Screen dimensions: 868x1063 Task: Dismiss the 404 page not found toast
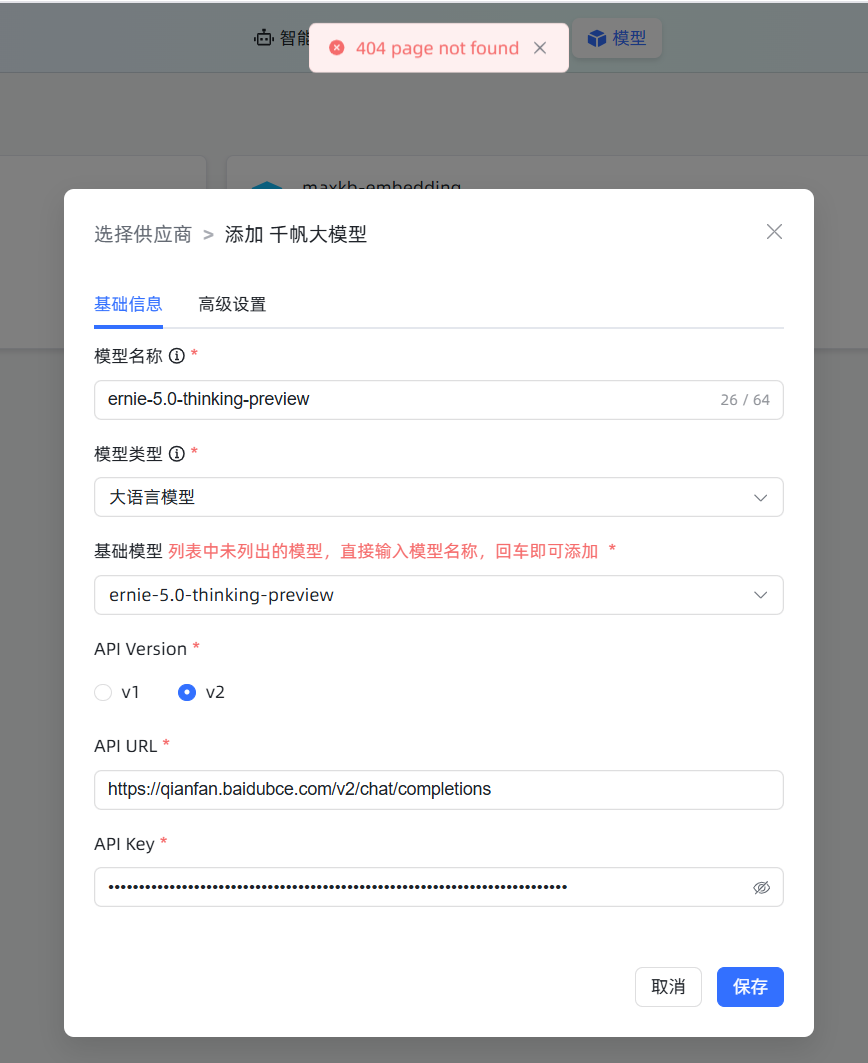(540, 48)
